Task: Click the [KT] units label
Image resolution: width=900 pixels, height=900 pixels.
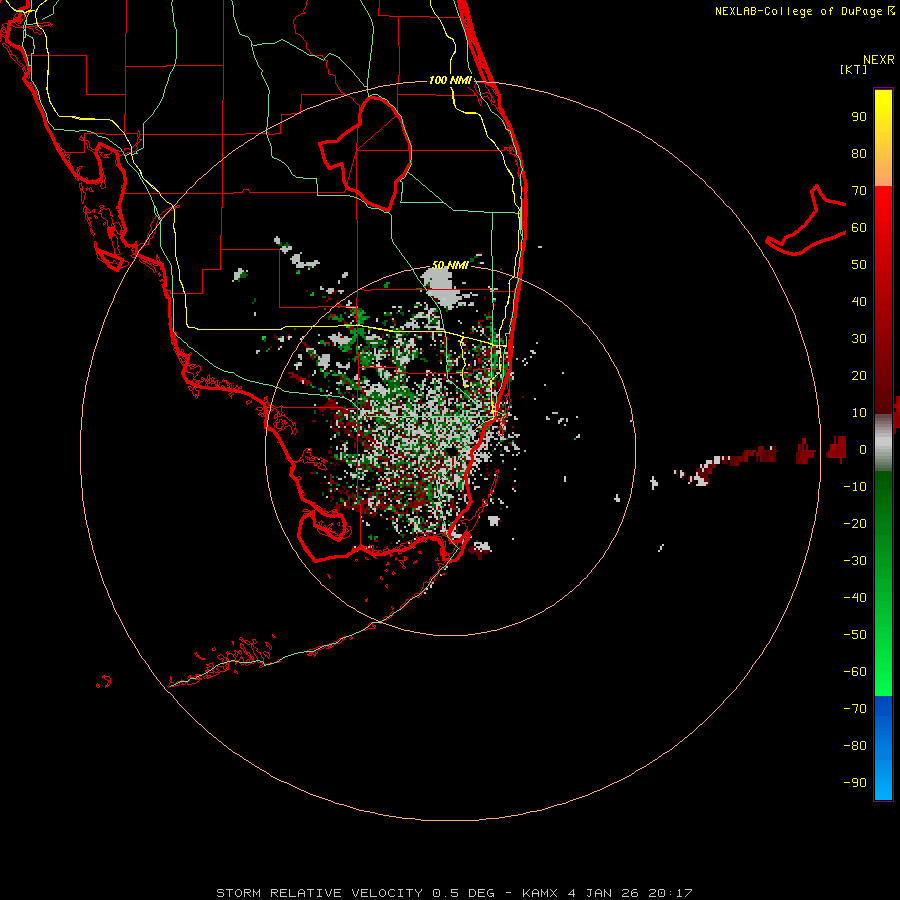Action: pyautogui.click(x=854, y=69)
